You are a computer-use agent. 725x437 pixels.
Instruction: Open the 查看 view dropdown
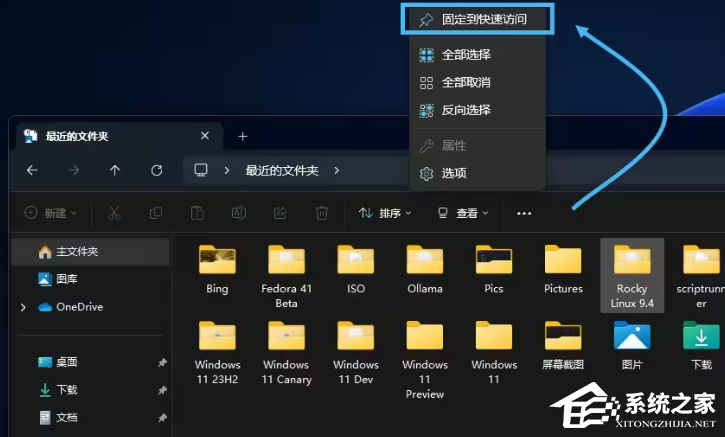click(x=463, y=213)
